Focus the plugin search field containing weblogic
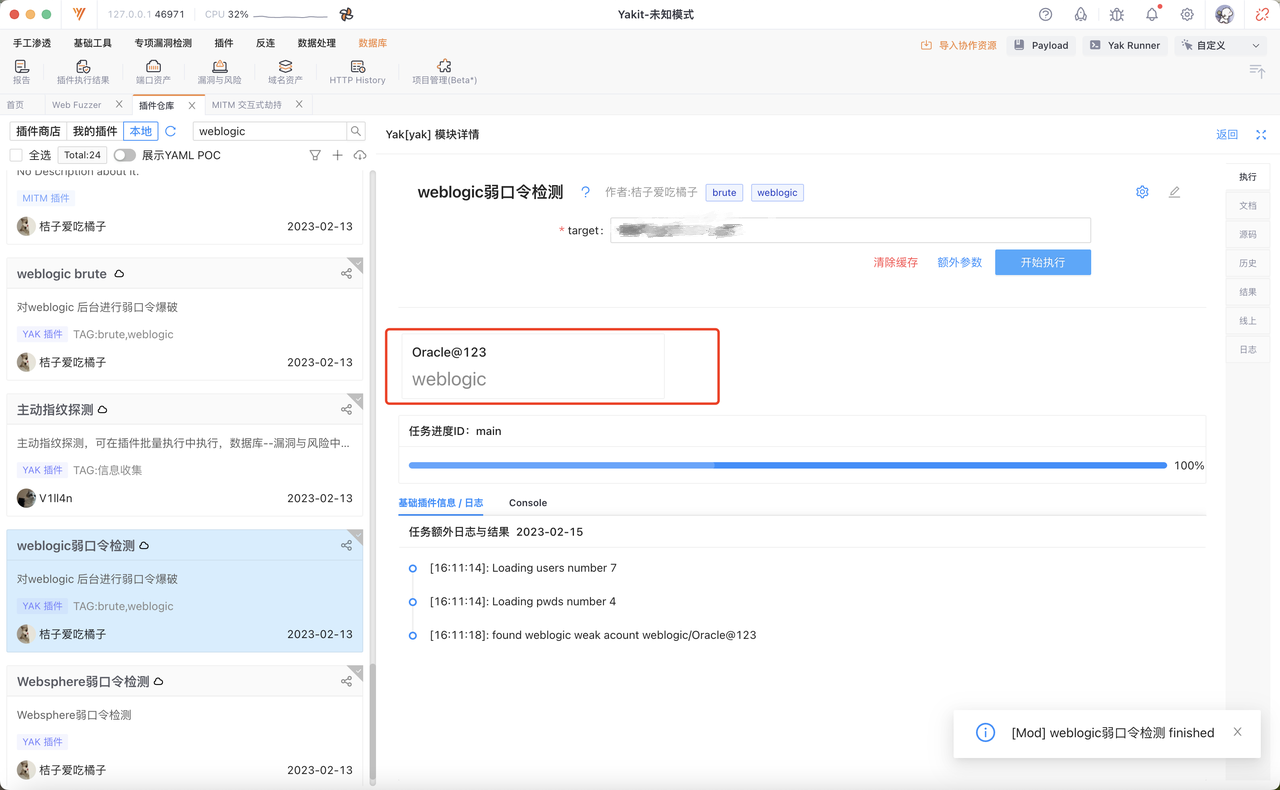This screenshot has width=1280, height=790. click(270, 131)
